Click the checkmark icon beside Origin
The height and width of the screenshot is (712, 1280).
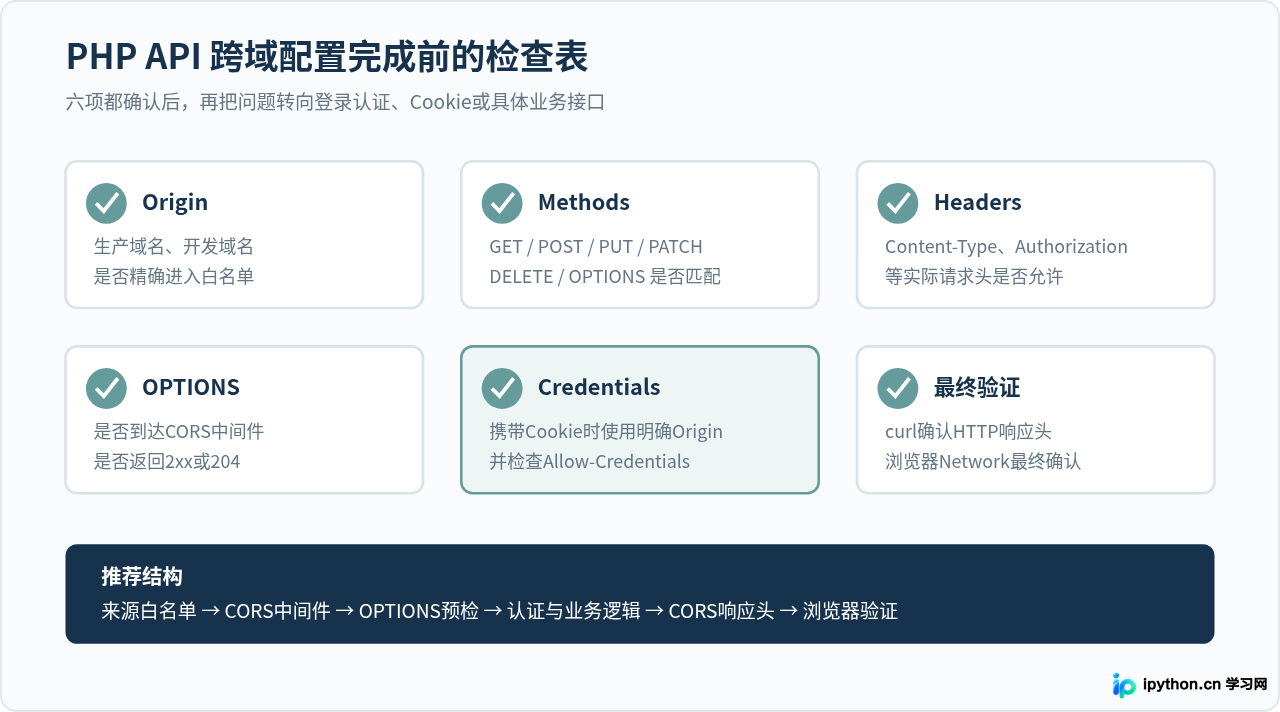106,203
